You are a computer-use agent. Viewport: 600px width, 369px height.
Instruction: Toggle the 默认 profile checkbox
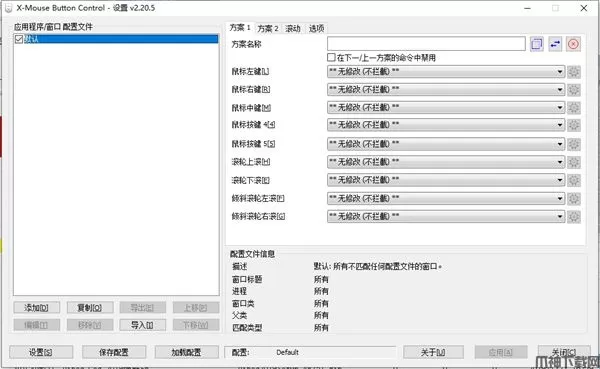pyautogui.click(x=19, y=39)
